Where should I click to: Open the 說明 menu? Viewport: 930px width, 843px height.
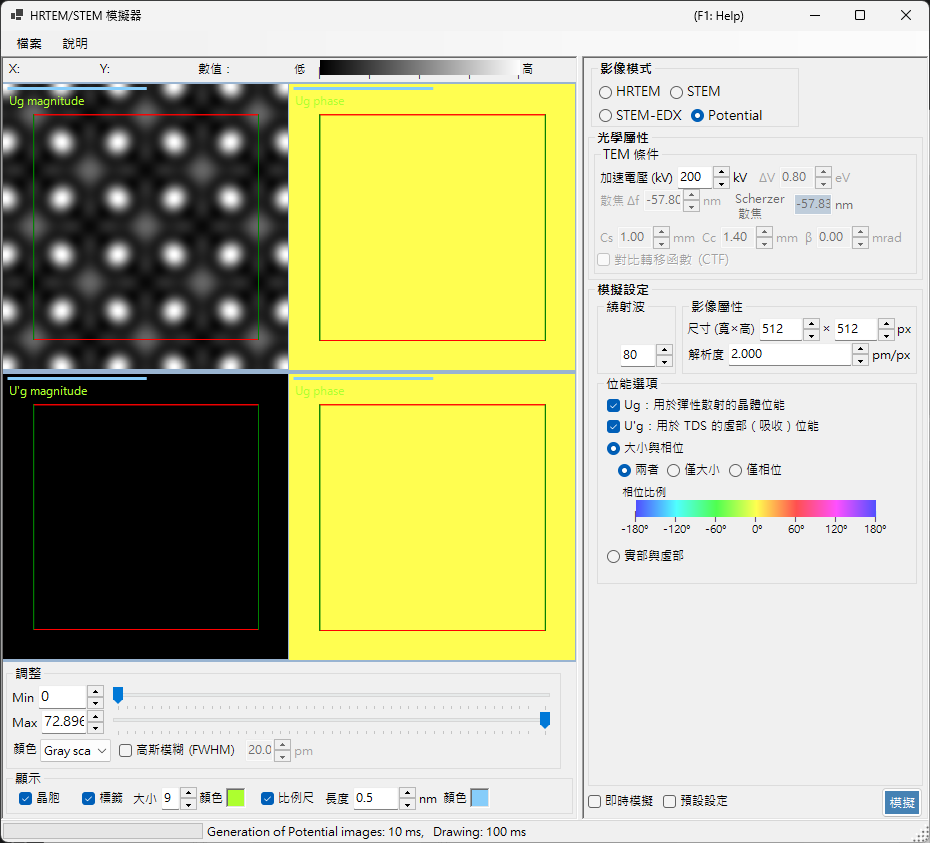click(x=75, y=43)
